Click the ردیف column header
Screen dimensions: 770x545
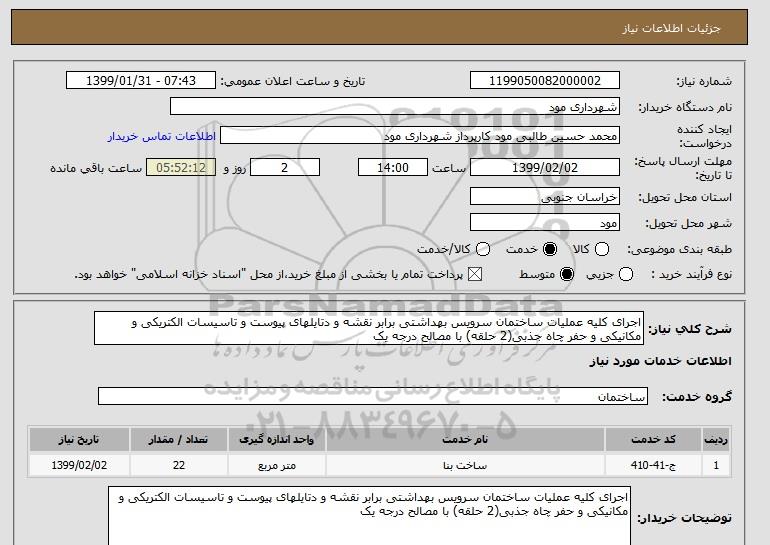(716, 439)
